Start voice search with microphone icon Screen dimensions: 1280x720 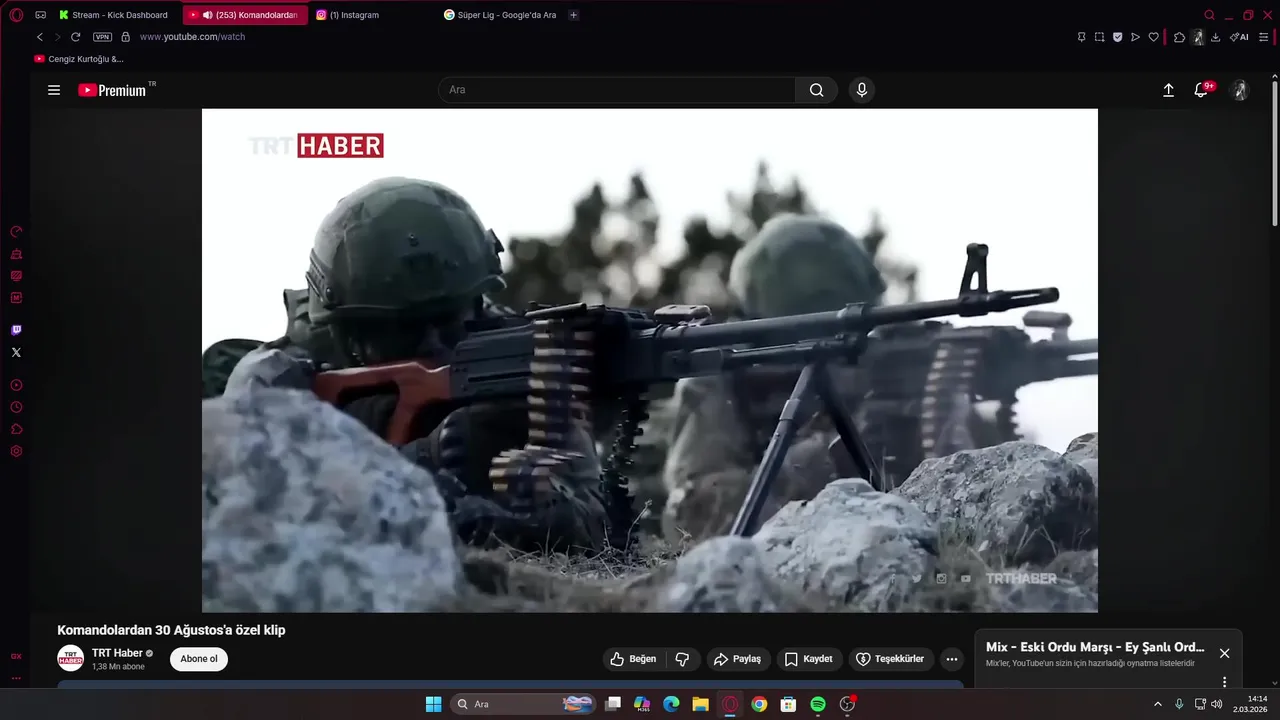[x=862, y=90]
